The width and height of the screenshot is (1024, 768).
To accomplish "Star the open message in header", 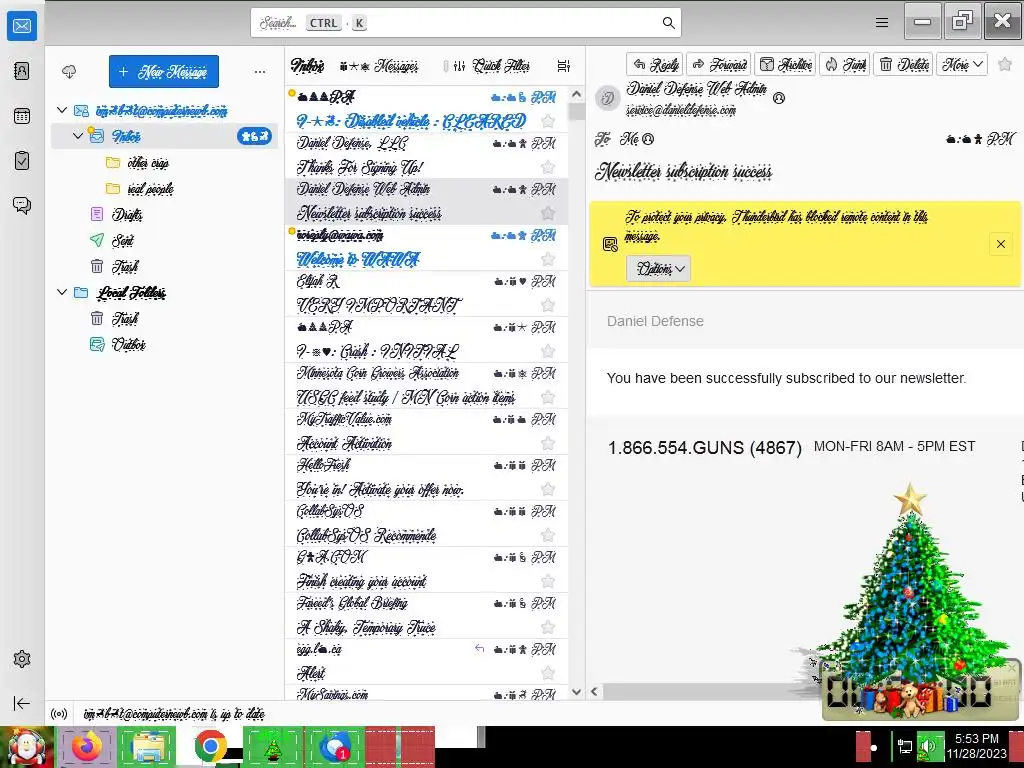I will tap(1005, 64).
